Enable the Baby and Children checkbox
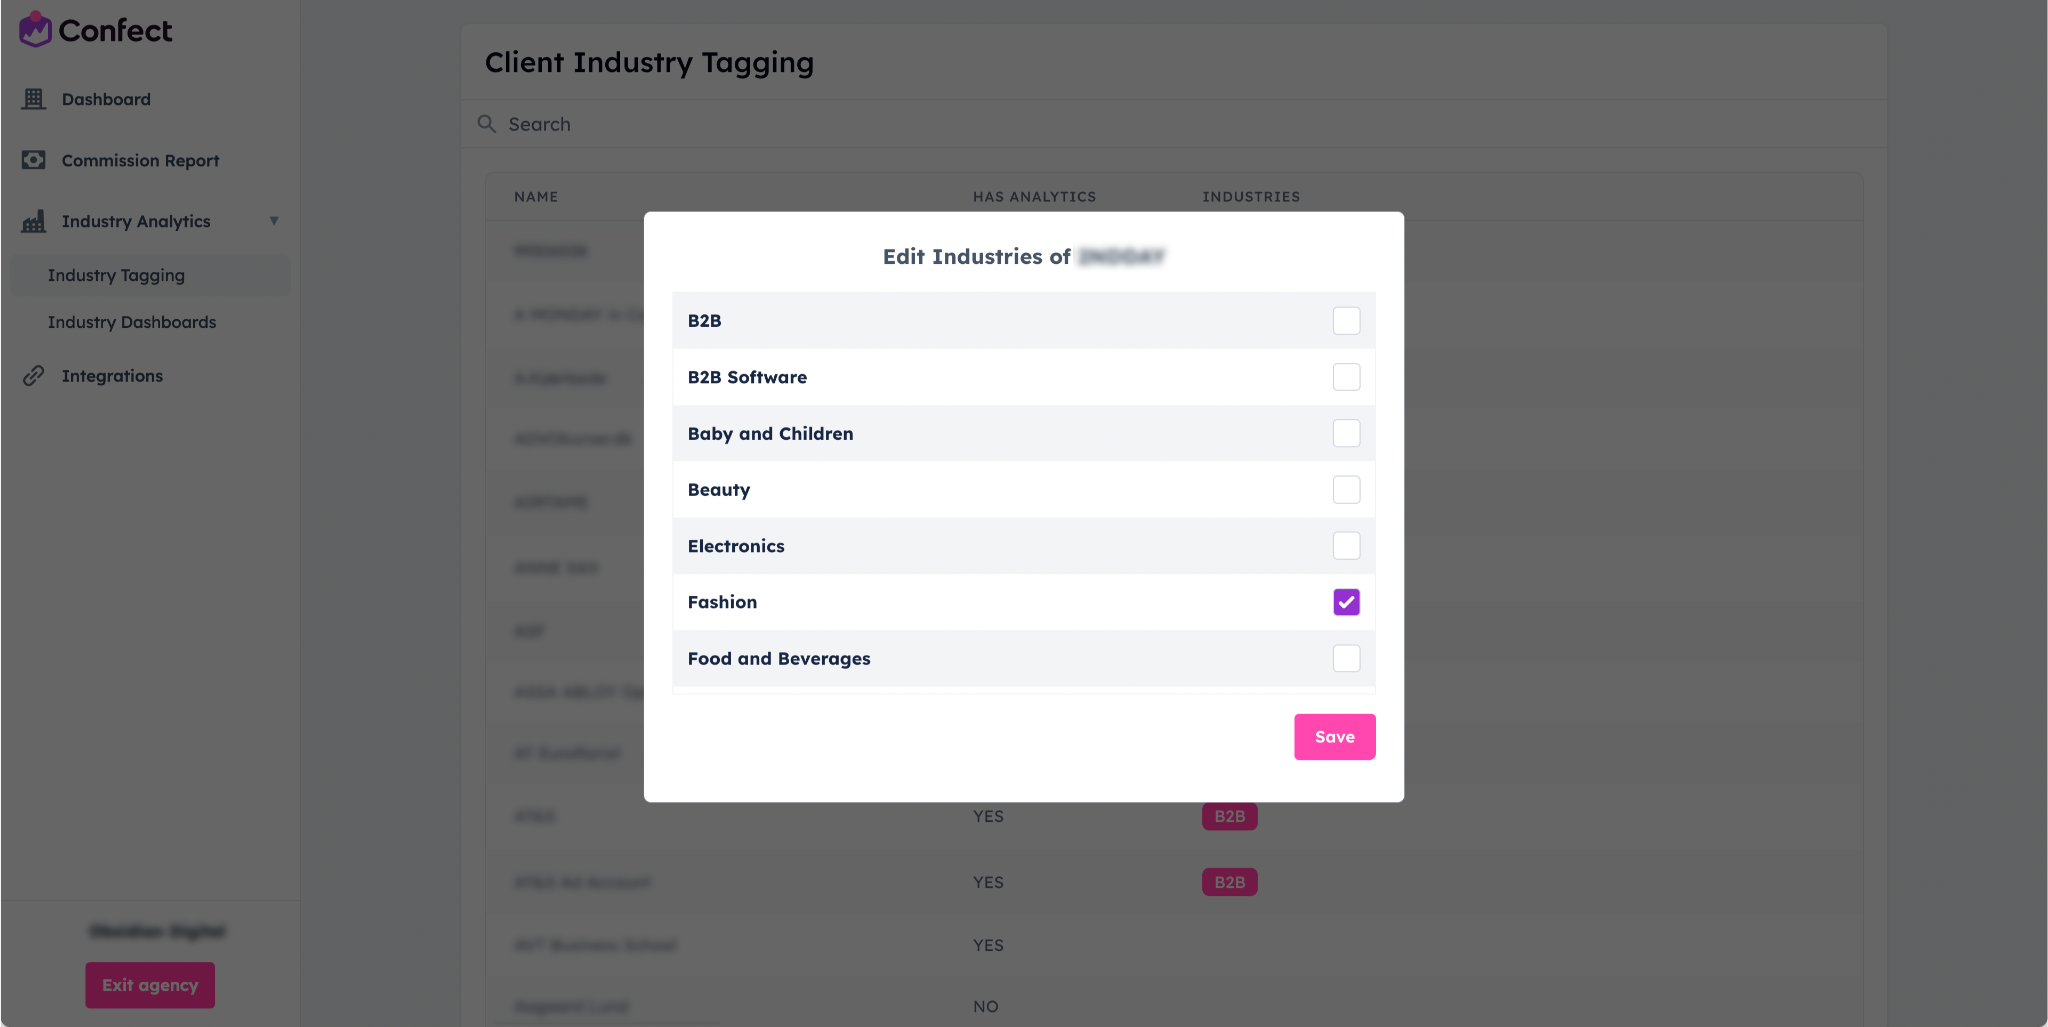Viewport: 2048px width, 1027px height. [1346, 433]
